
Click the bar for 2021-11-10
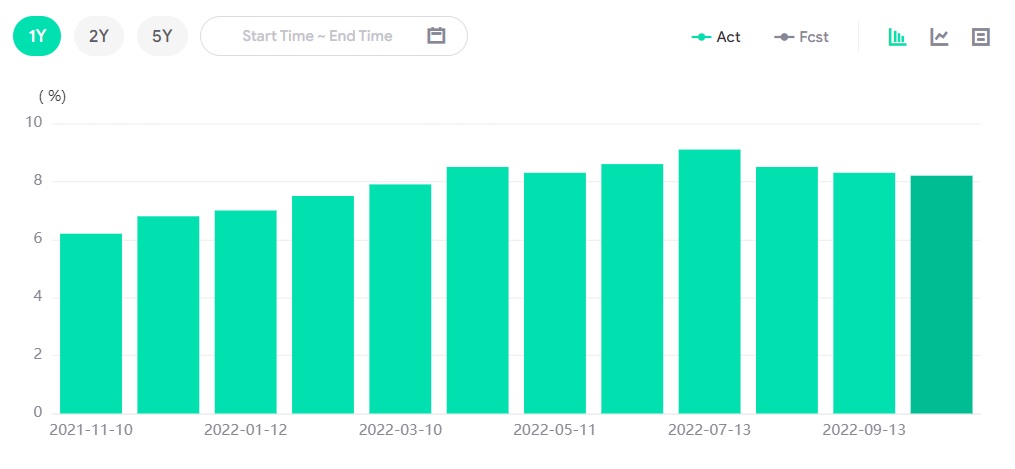(91, 323)
